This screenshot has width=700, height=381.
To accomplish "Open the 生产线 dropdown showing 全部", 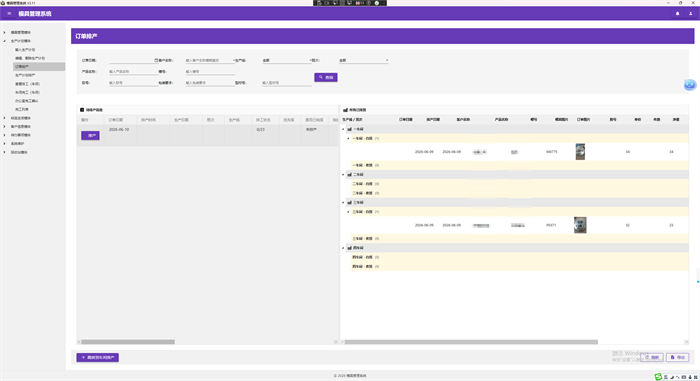I will click(x=287, y=60).
